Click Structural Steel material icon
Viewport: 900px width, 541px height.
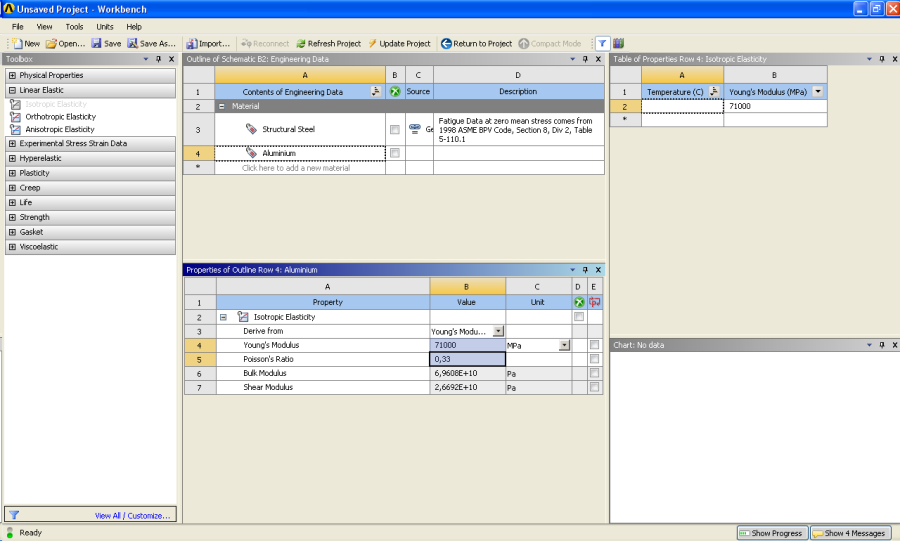pyautogui.click(x=251, y=129)
